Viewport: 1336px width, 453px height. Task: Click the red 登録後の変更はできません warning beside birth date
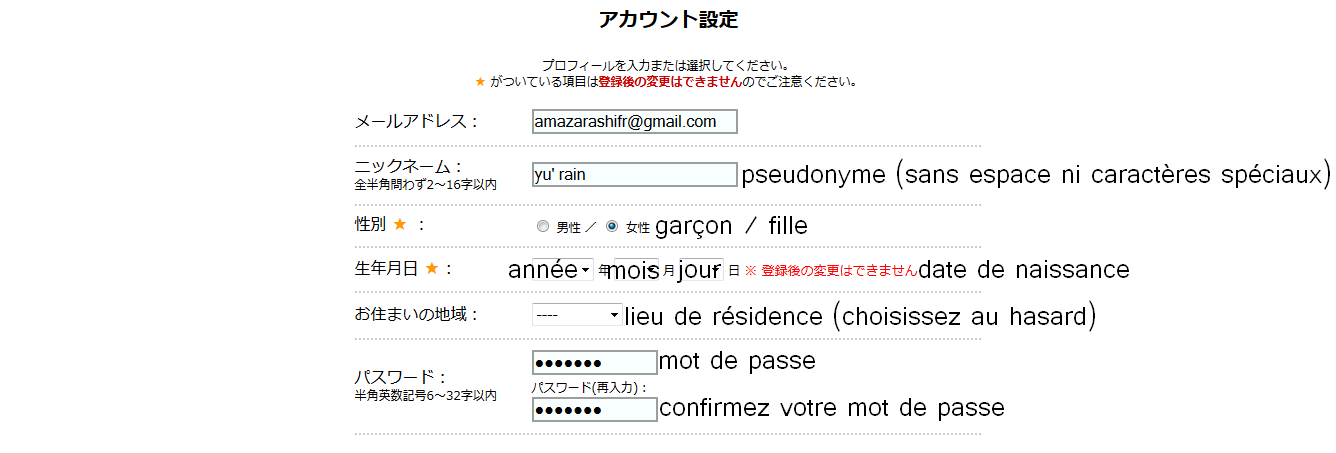[838, 271]
